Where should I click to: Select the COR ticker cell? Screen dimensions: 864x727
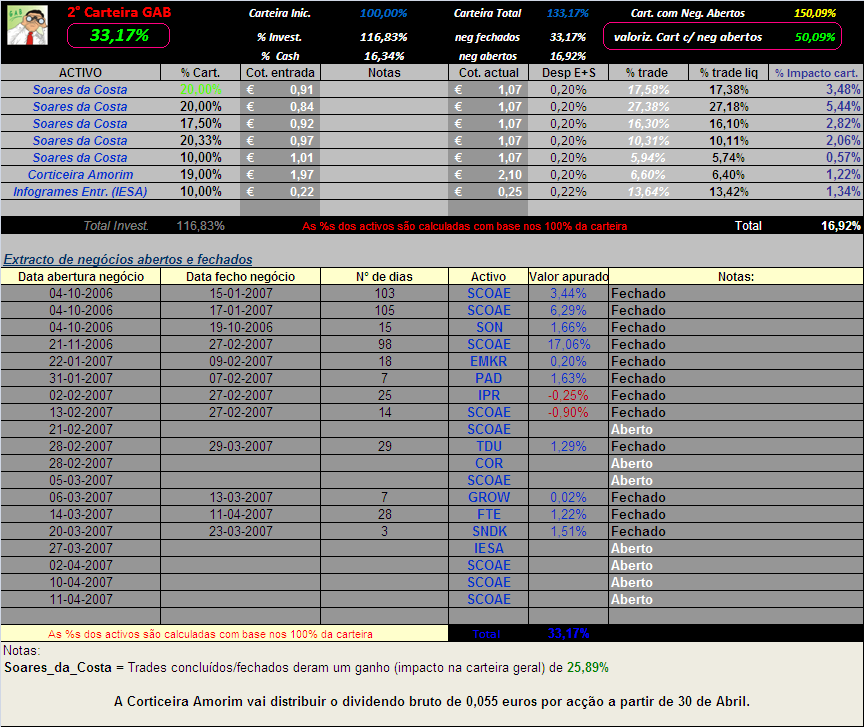[x=489, y=464]
